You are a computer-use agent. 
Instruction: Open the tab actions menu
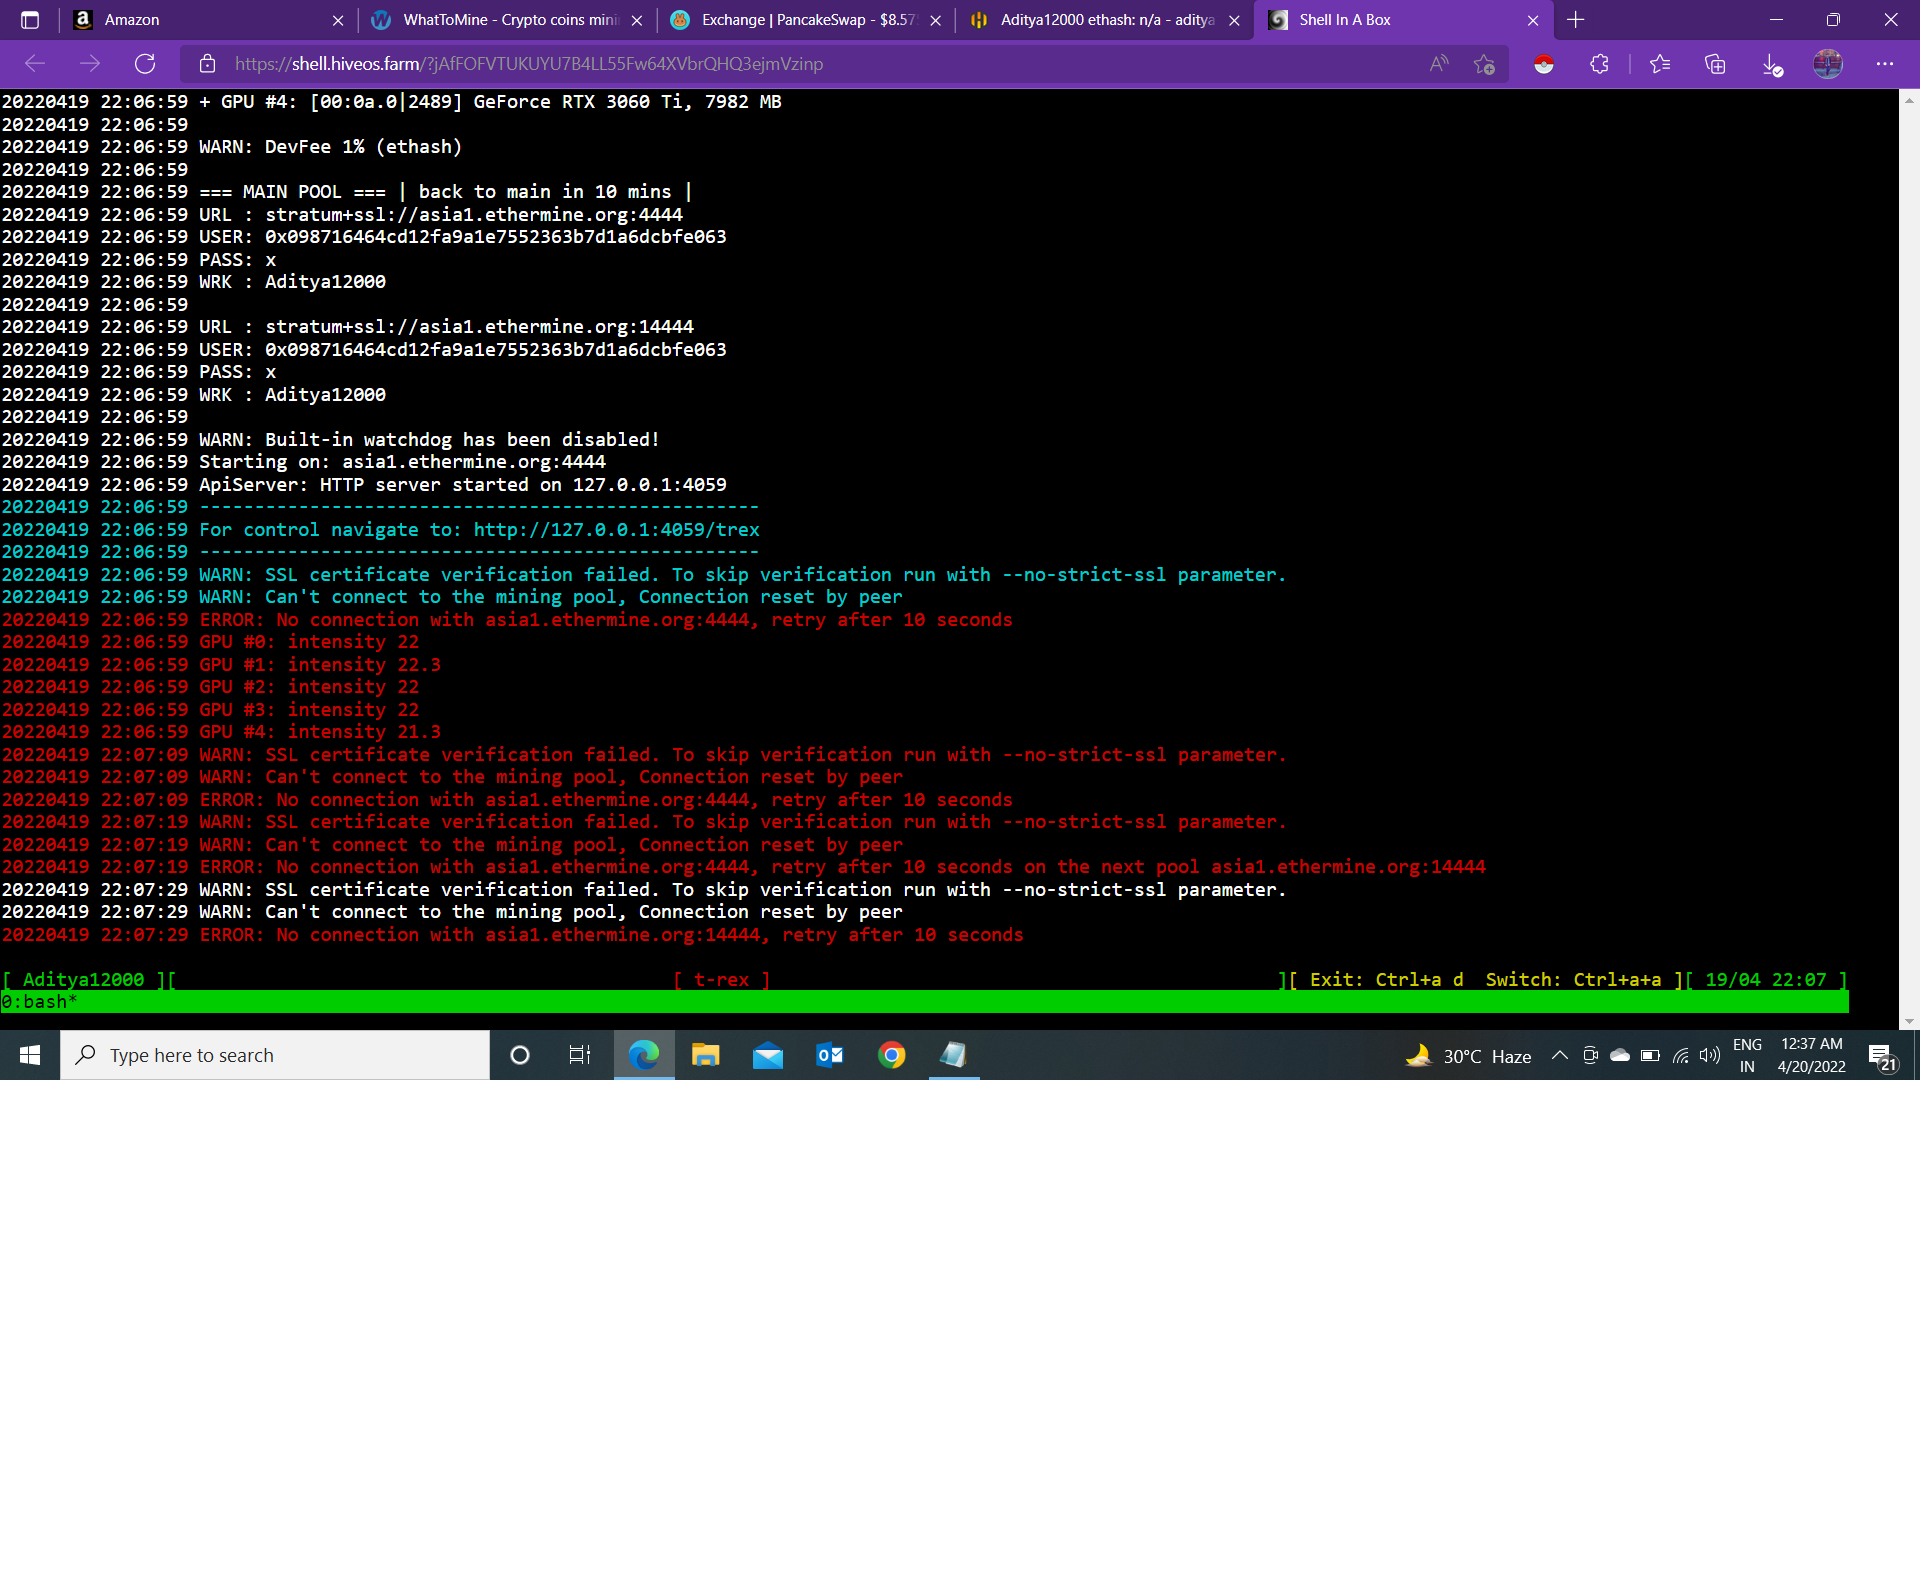(29, 19)
